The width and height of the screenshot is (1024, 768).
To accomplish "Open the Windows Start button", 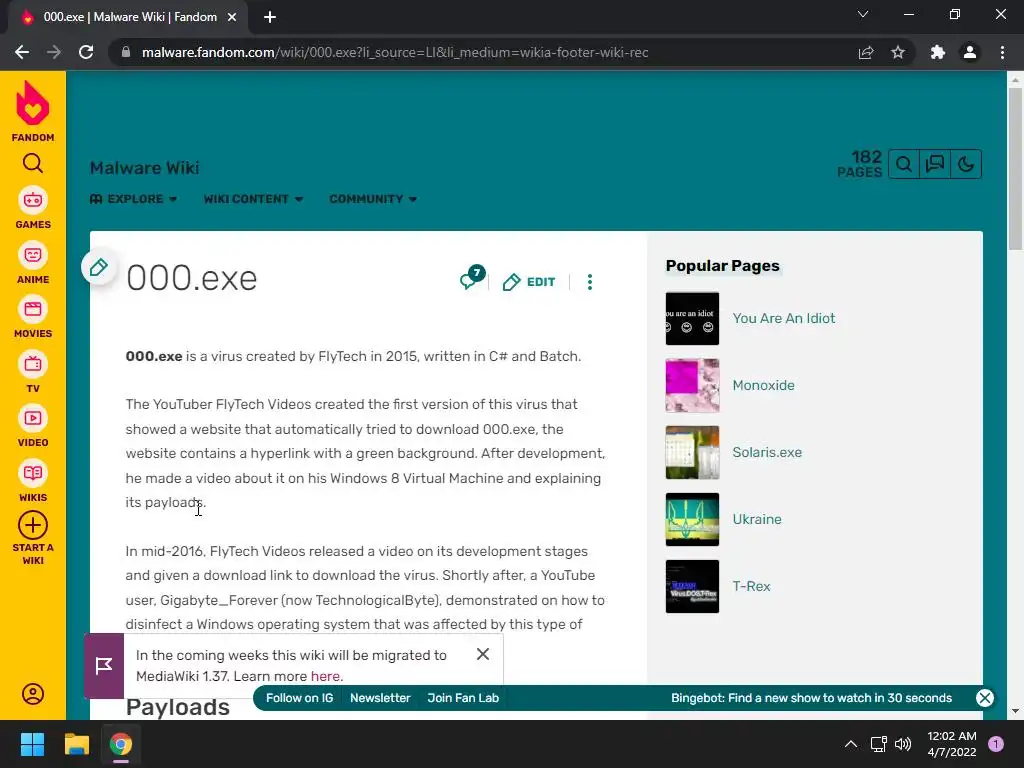I will click(32, 744).
